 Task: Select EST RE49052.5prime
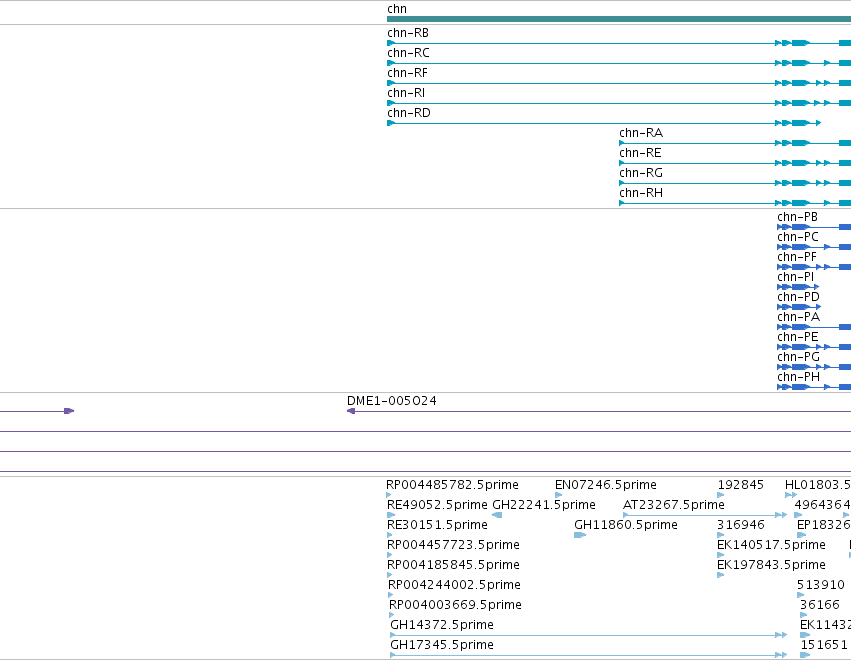click(x=437, y=505)
